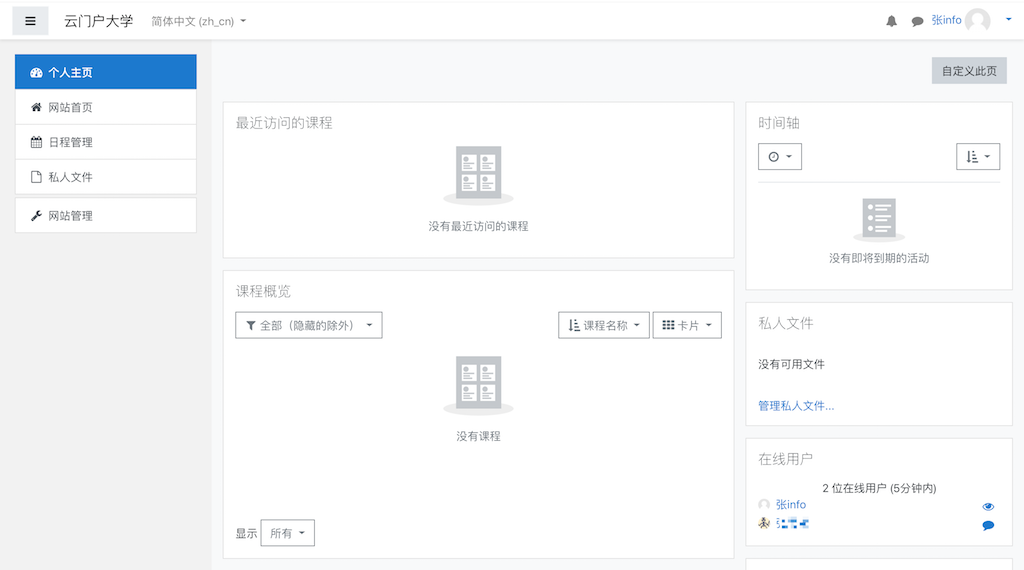Viewport: 1024px width, 570px height.
Task: Open 日程管理 in the sidebar
Action: click(106, 142)
